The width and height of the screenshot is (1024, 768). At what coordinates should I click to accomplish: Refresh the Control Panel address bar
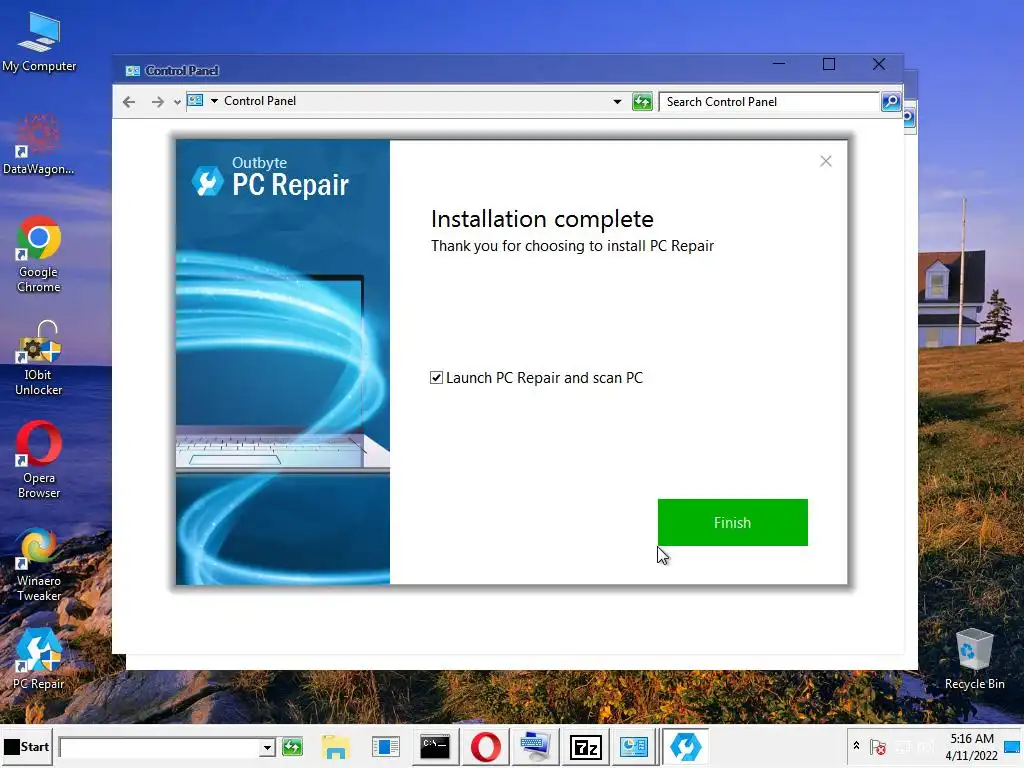642,102
